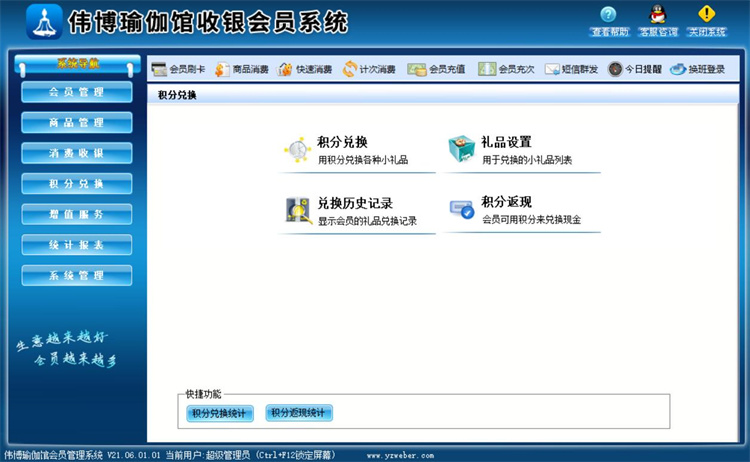Click the 快速消费 toolbar label
Viewport: 750px width, 462px height.
[x=314, y=69]
